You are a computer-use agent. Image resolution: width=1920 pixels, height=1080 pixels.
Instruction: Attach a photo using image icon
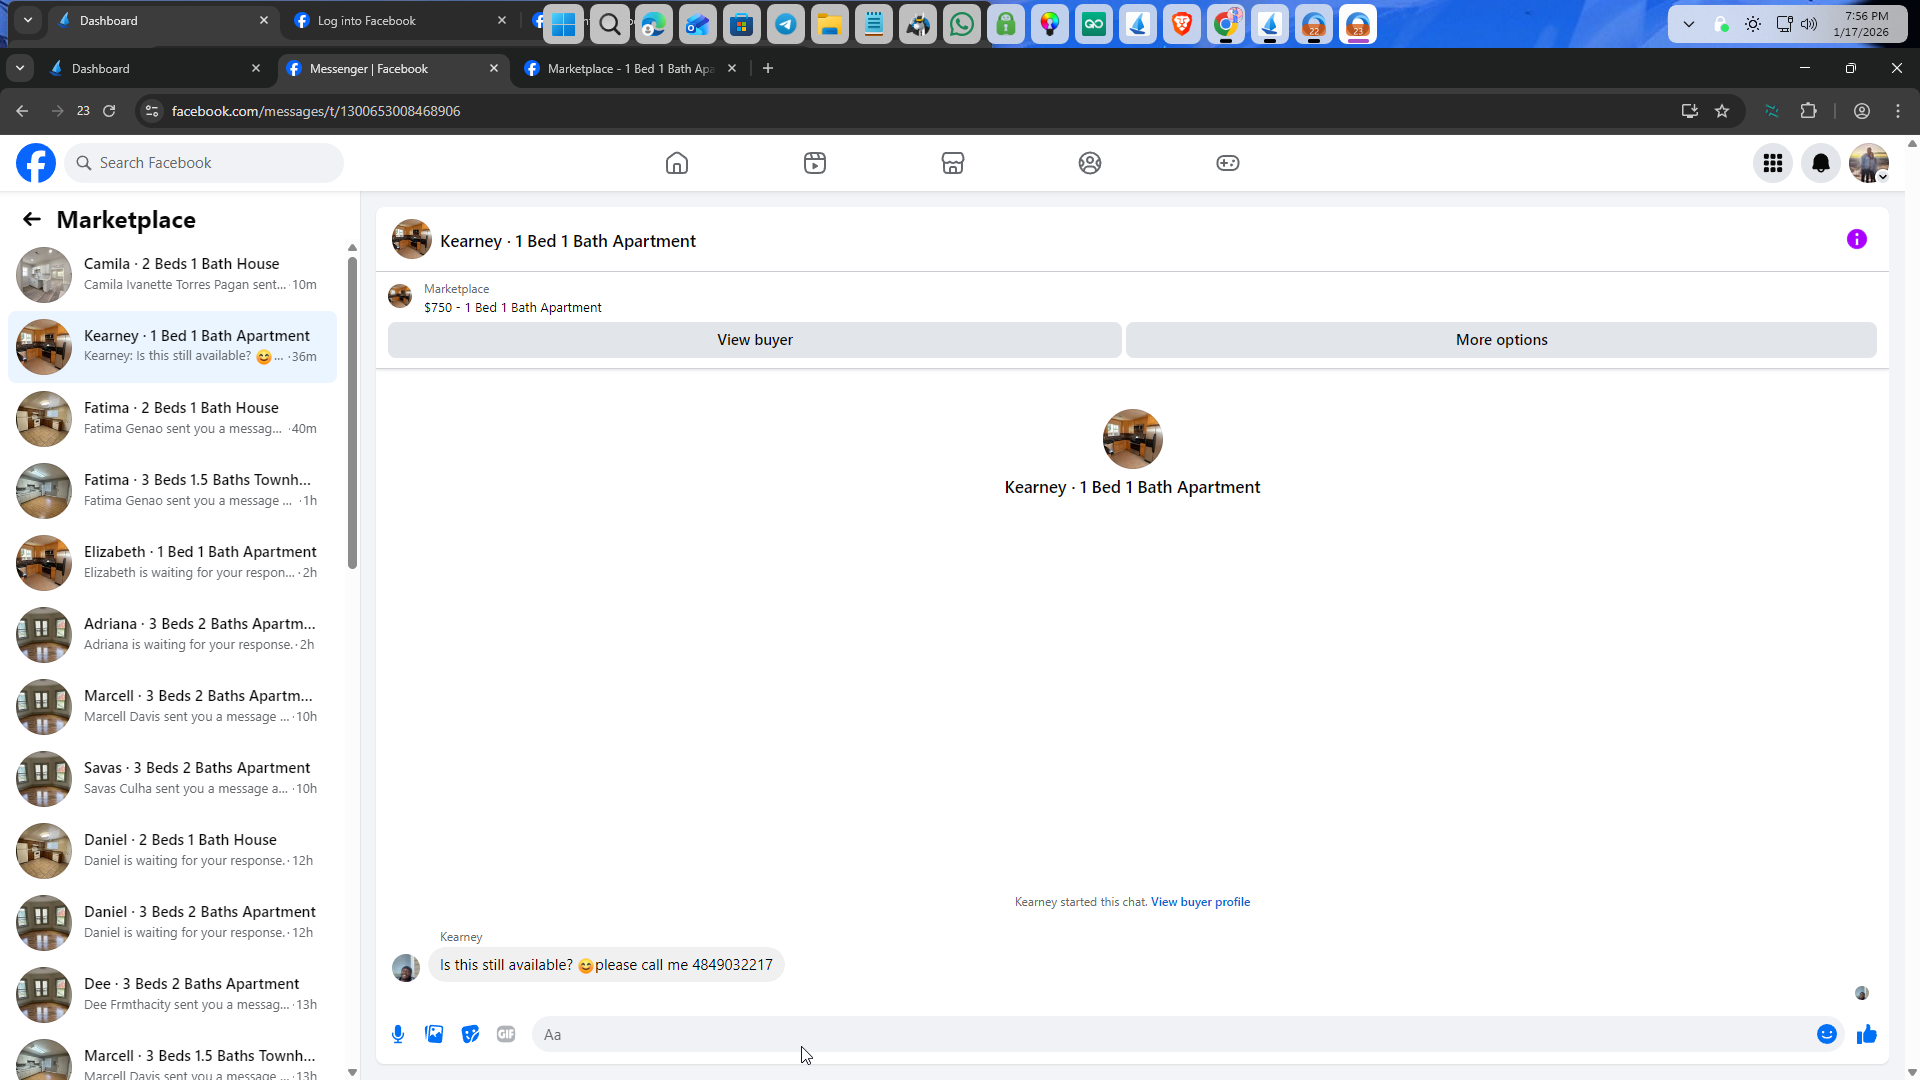pyautogui.click(x=434, y=1034)
